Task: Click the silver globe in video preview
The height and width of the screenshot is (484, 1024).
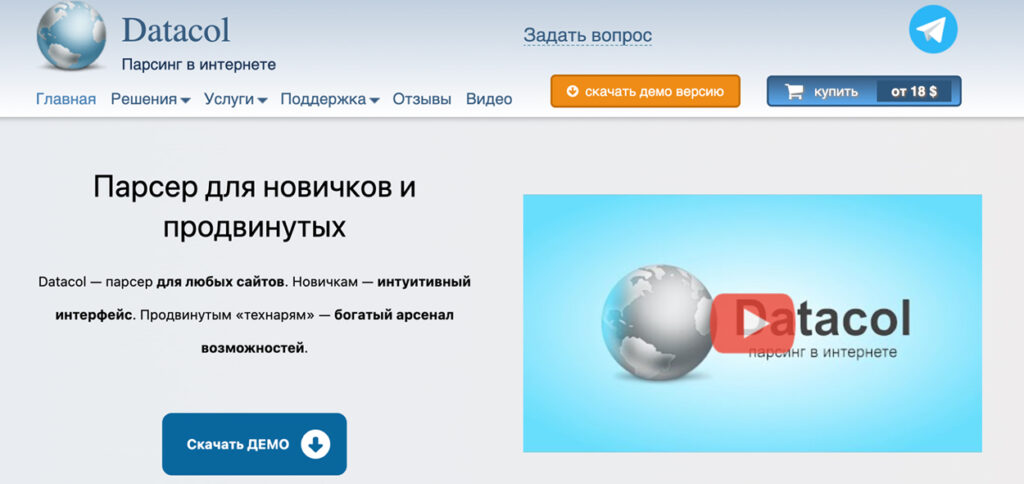Action: [658, 322]
